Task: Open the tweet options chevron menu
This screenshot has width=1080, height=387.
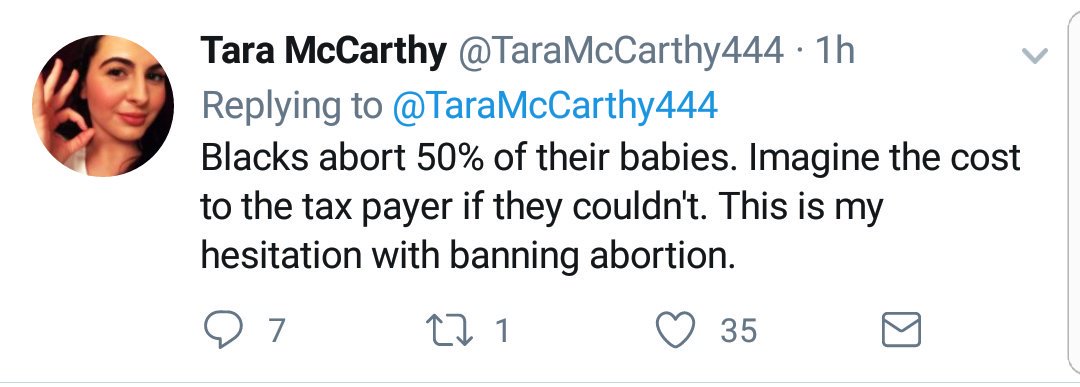Action: 1035,55
